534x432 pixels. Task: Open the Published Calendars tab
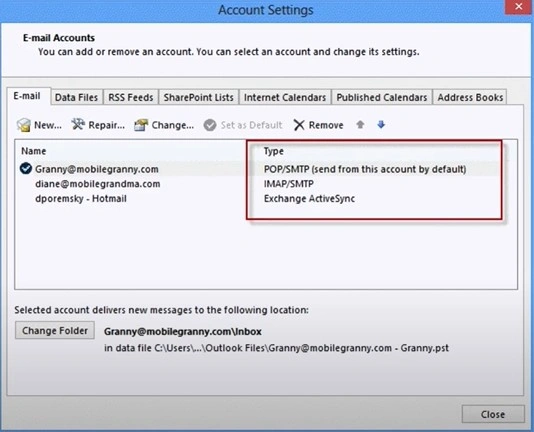382,97
